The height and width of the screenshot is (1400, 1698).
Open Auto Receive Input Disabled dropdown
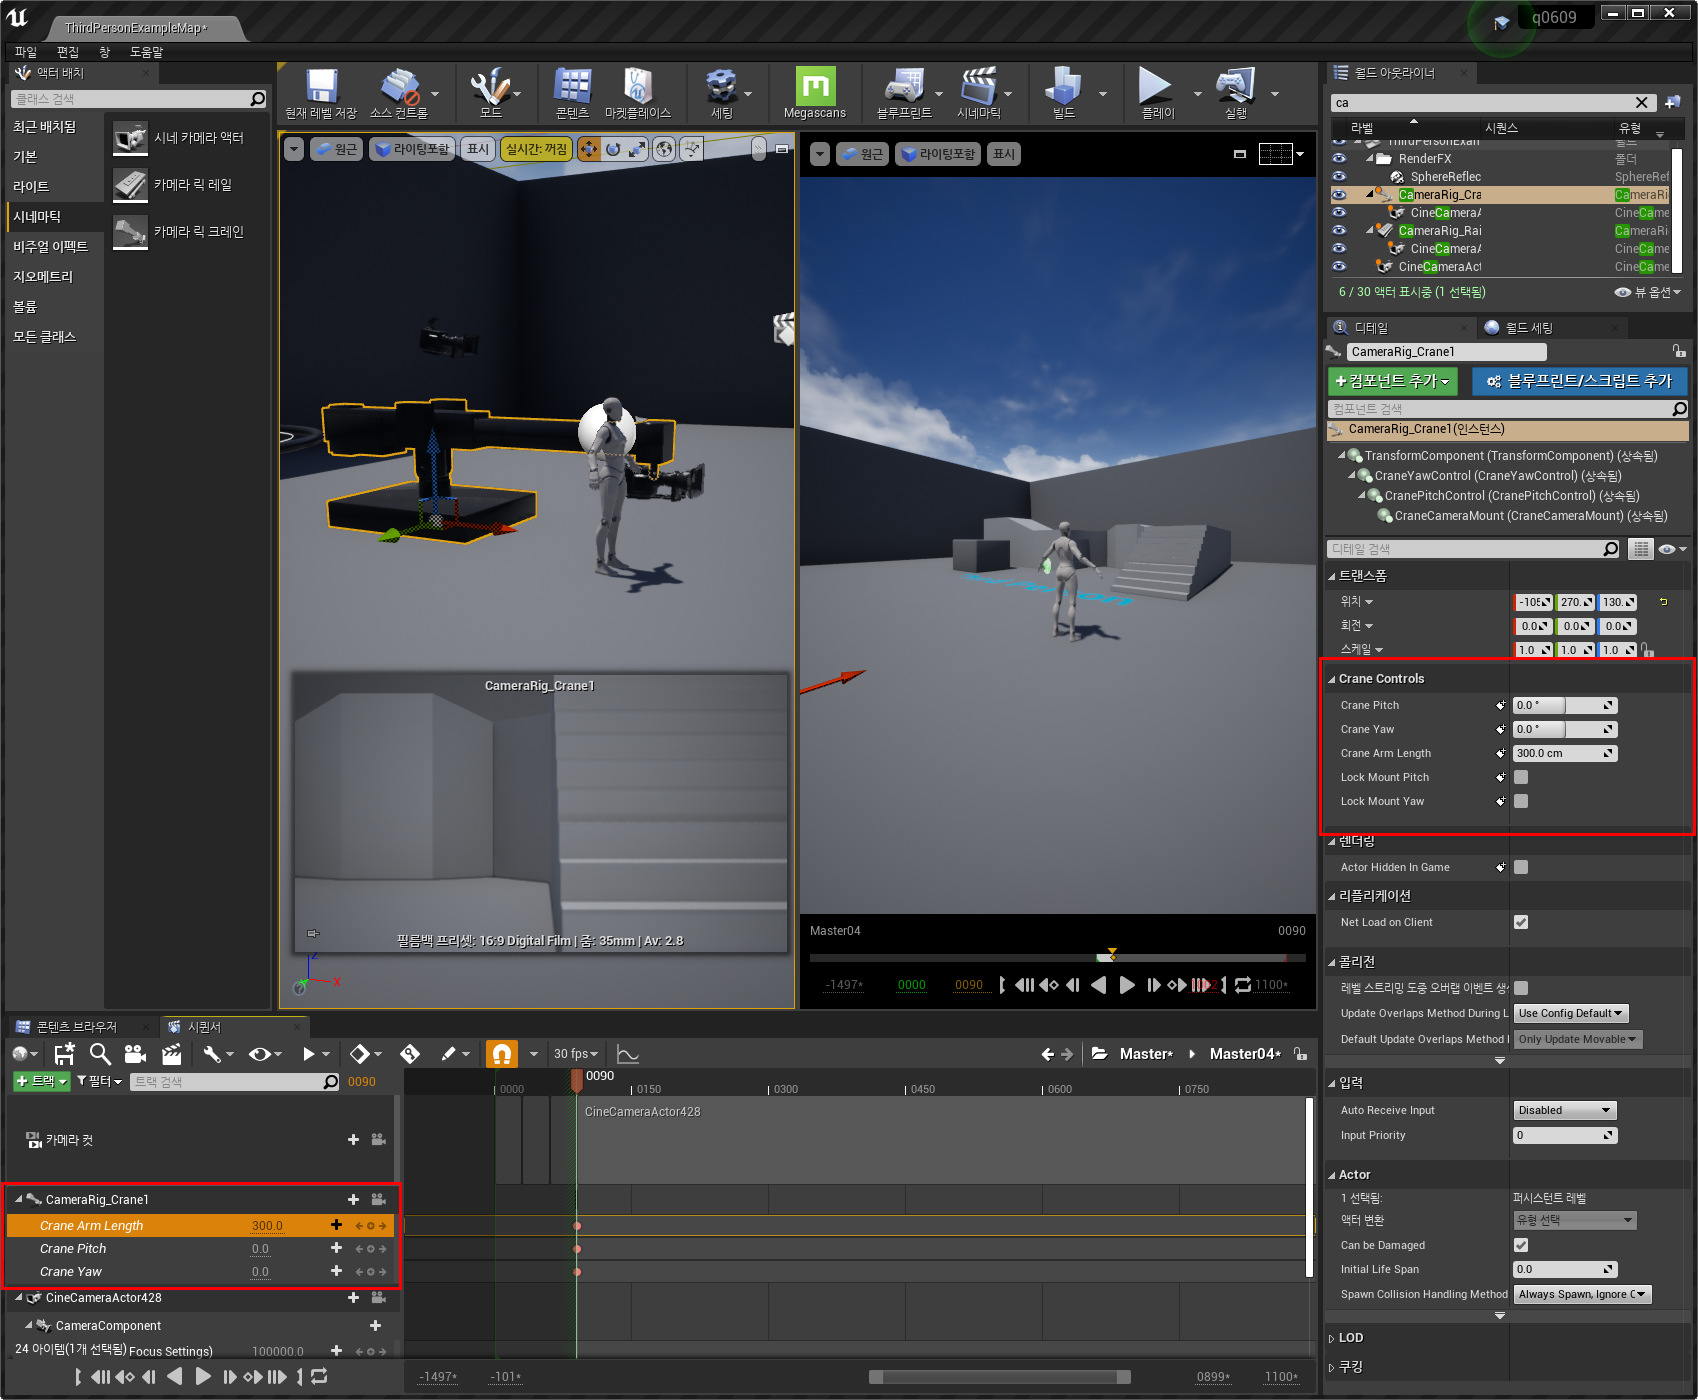(1565, 1110)
